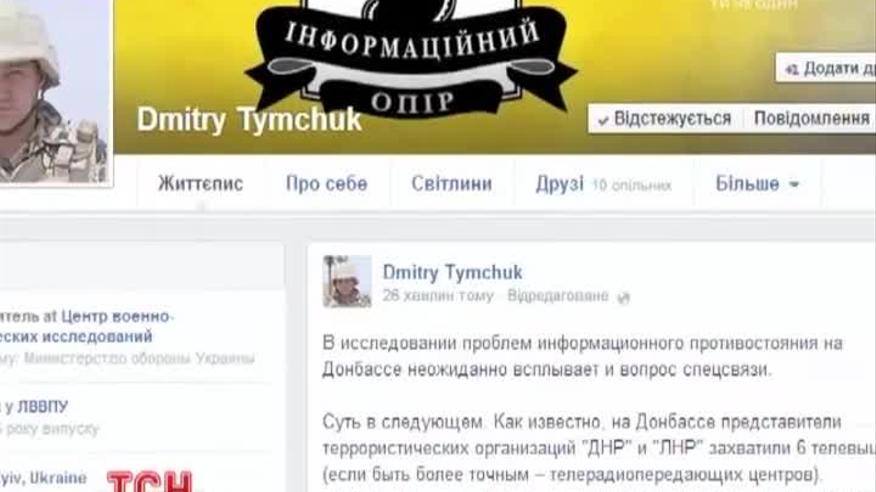This screenshot has width=876, height=492.
Task: Expand the Більше dropdown menu
Action: click(757, 184)
